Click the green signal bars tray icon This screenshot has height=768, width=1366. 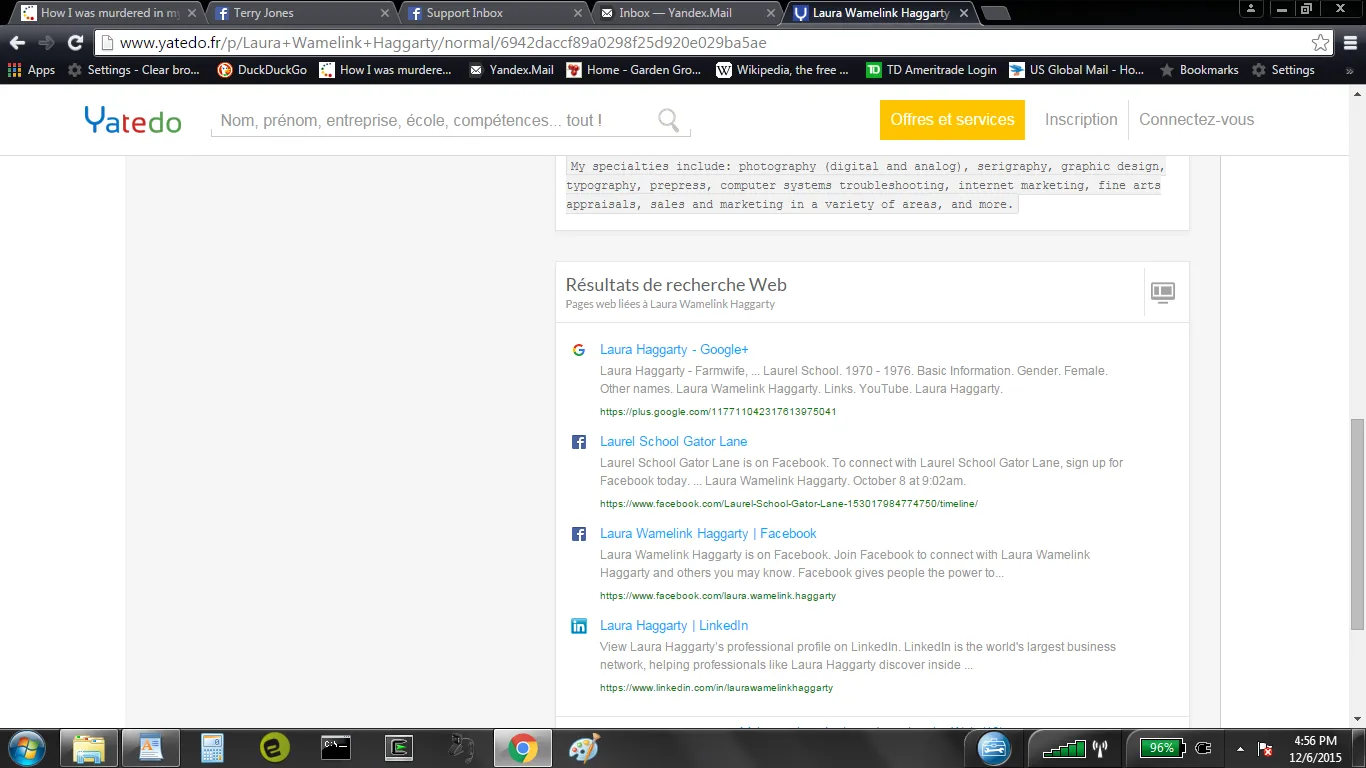pos(1063,748)
